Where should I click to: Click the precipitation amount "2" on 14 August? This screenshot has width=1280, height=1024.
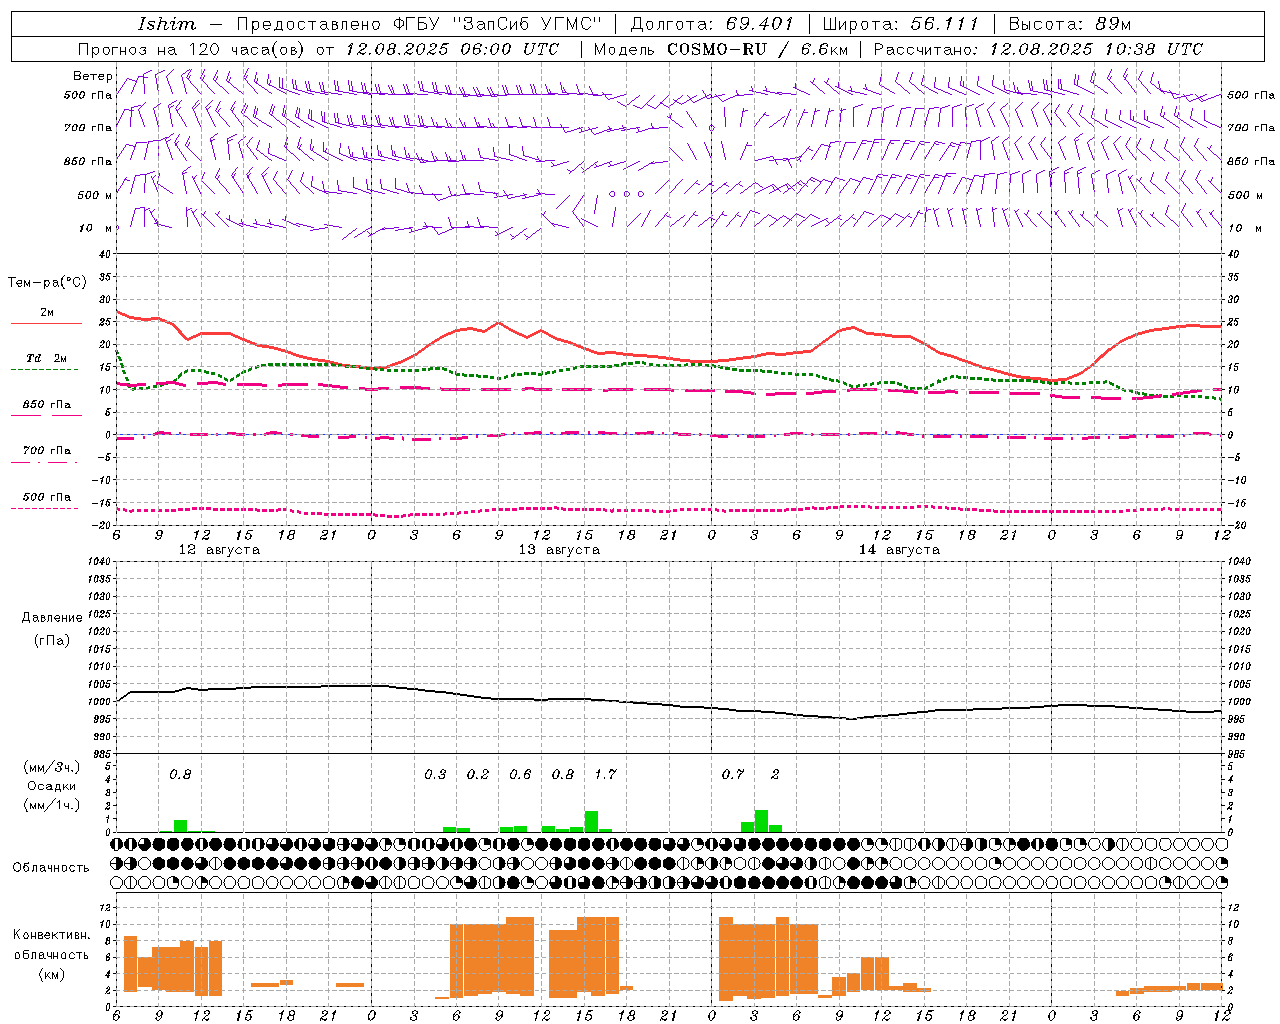point(775,774)
